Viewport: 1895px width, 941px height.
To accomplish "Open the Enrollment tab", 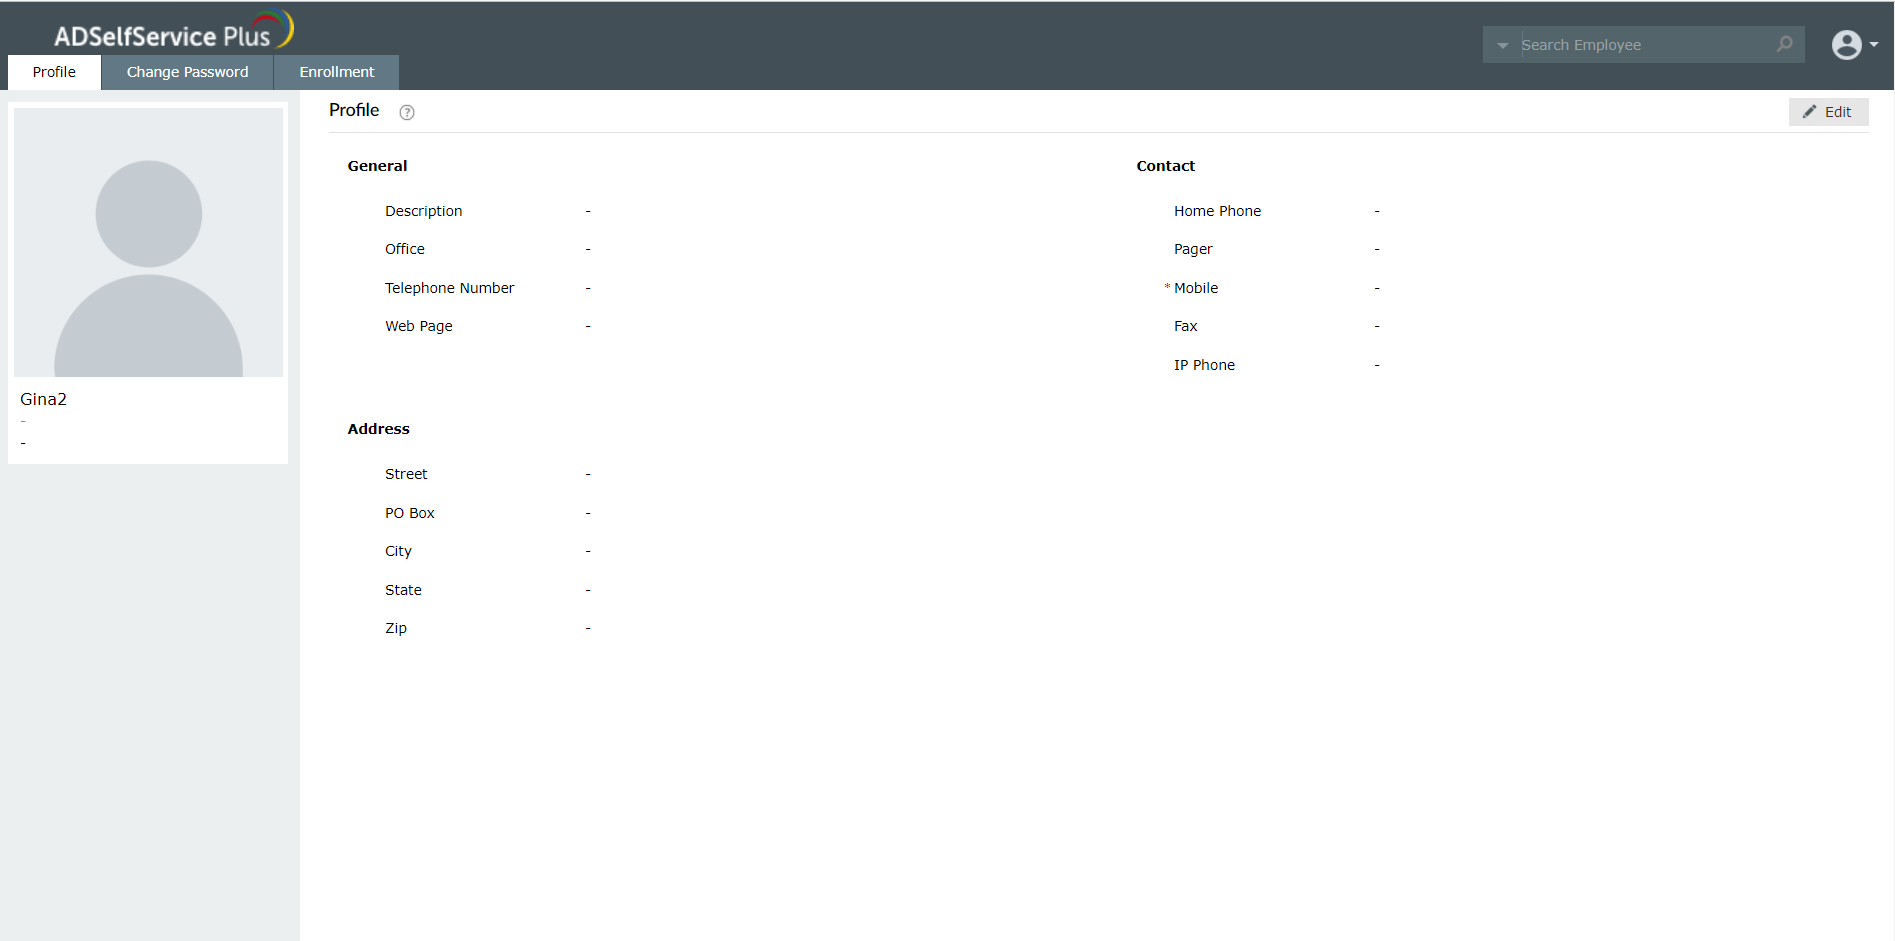I will pos(335,71).
